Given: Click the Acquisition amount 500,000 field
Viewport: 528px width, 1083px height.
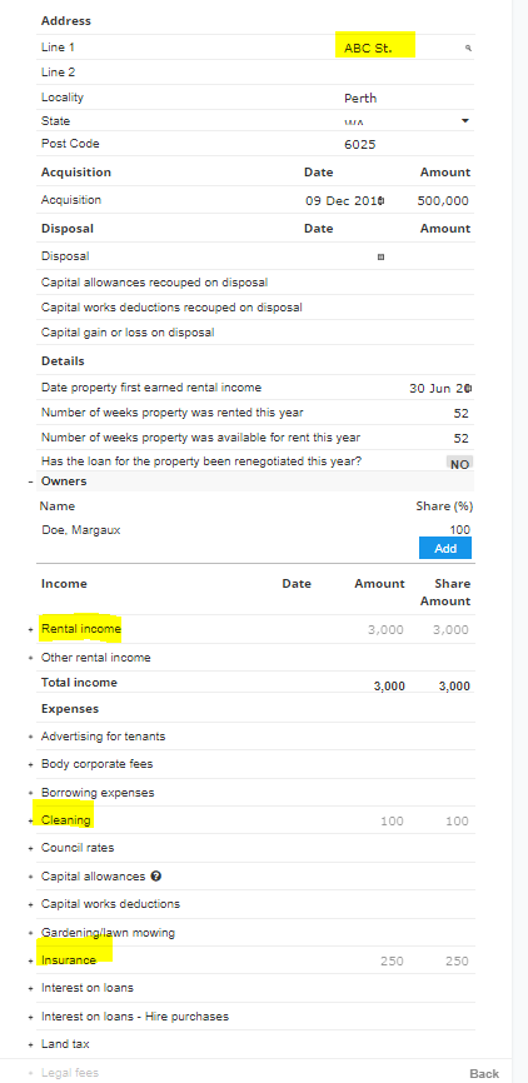Looking at the screenshot, I should coord(443,201).
